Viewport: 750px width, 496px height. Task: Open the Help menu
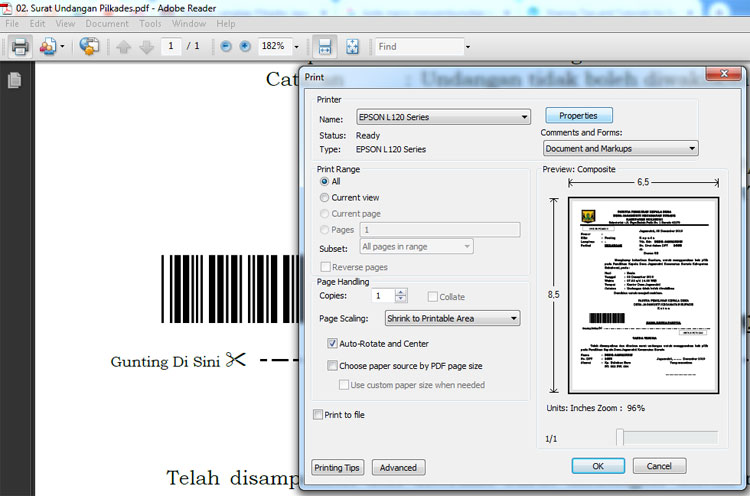pyautogui.click(x=226, y=23)
